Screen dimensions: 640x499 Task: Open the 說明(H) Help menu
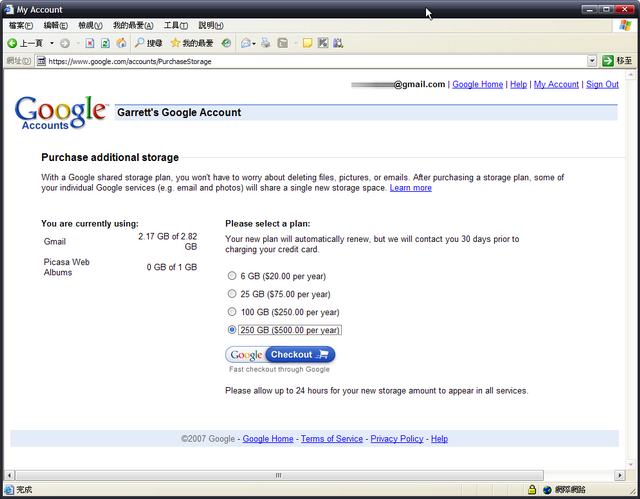tap(211, 25)
